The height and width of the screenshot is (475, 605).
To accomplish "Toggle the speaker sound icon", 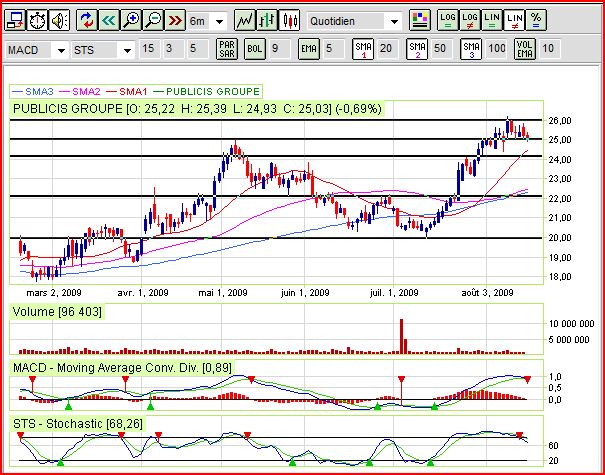I will (x=60, y=20).
